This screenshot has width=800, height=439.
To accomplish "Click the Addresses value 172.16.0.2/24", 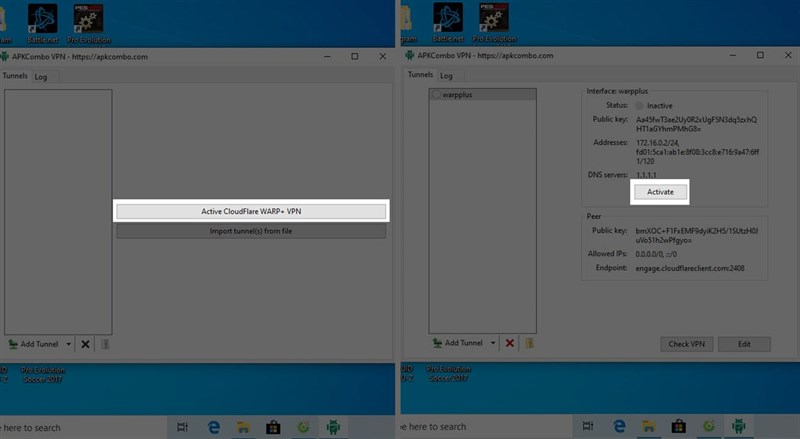I will (x=658, y=143).
